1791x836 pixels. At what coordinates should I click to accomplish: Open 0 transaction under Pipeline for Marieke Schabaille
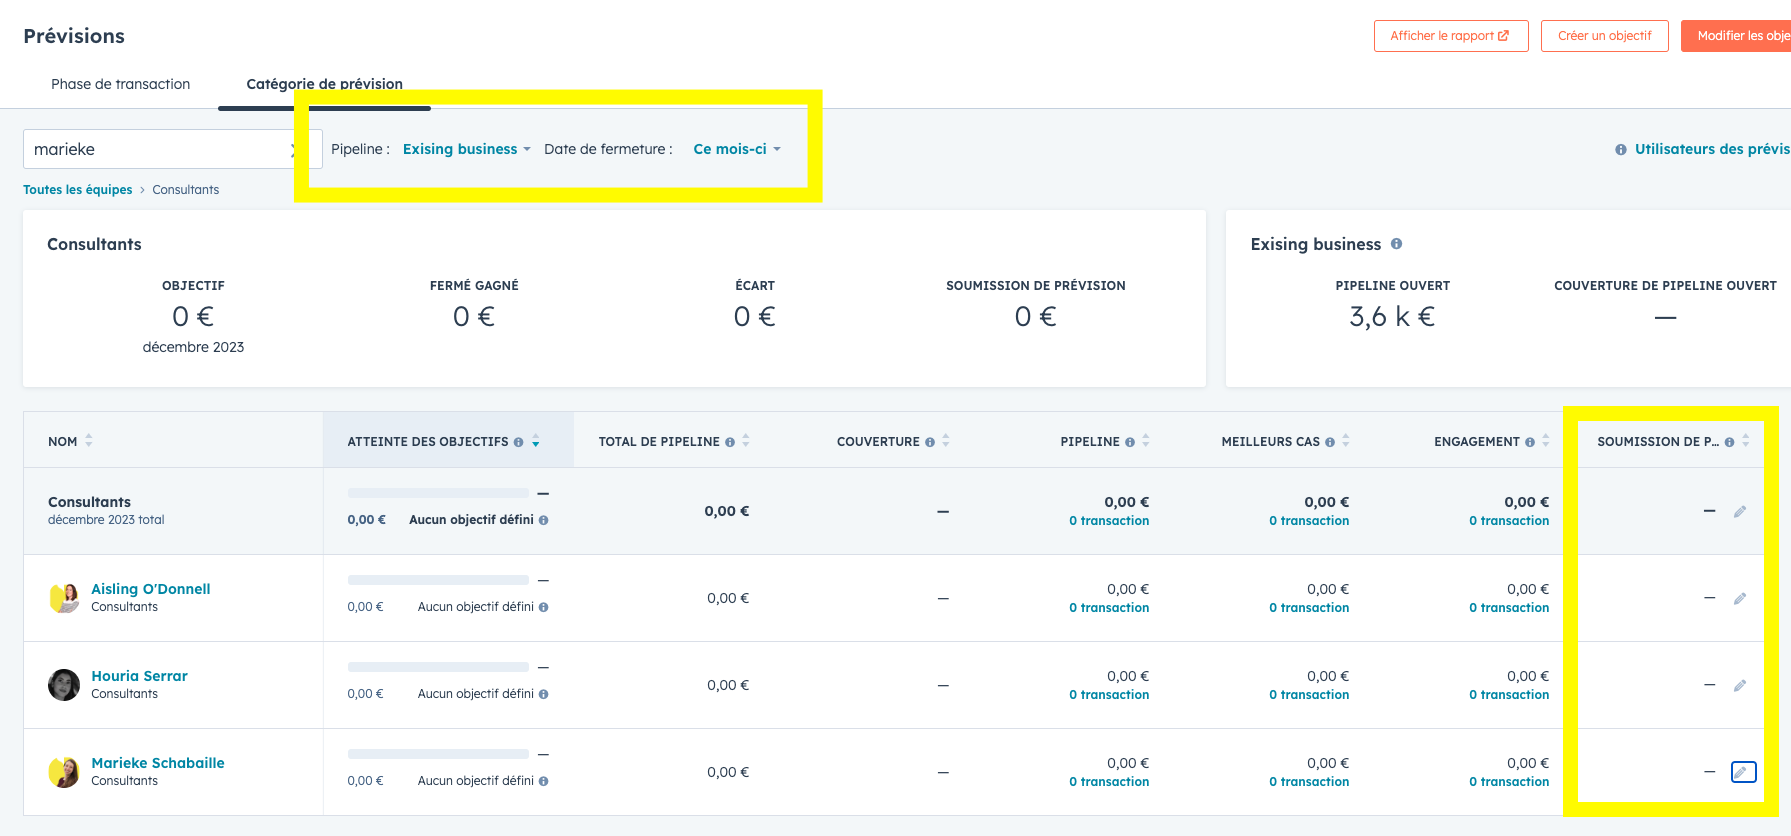tap(1109, 782)
